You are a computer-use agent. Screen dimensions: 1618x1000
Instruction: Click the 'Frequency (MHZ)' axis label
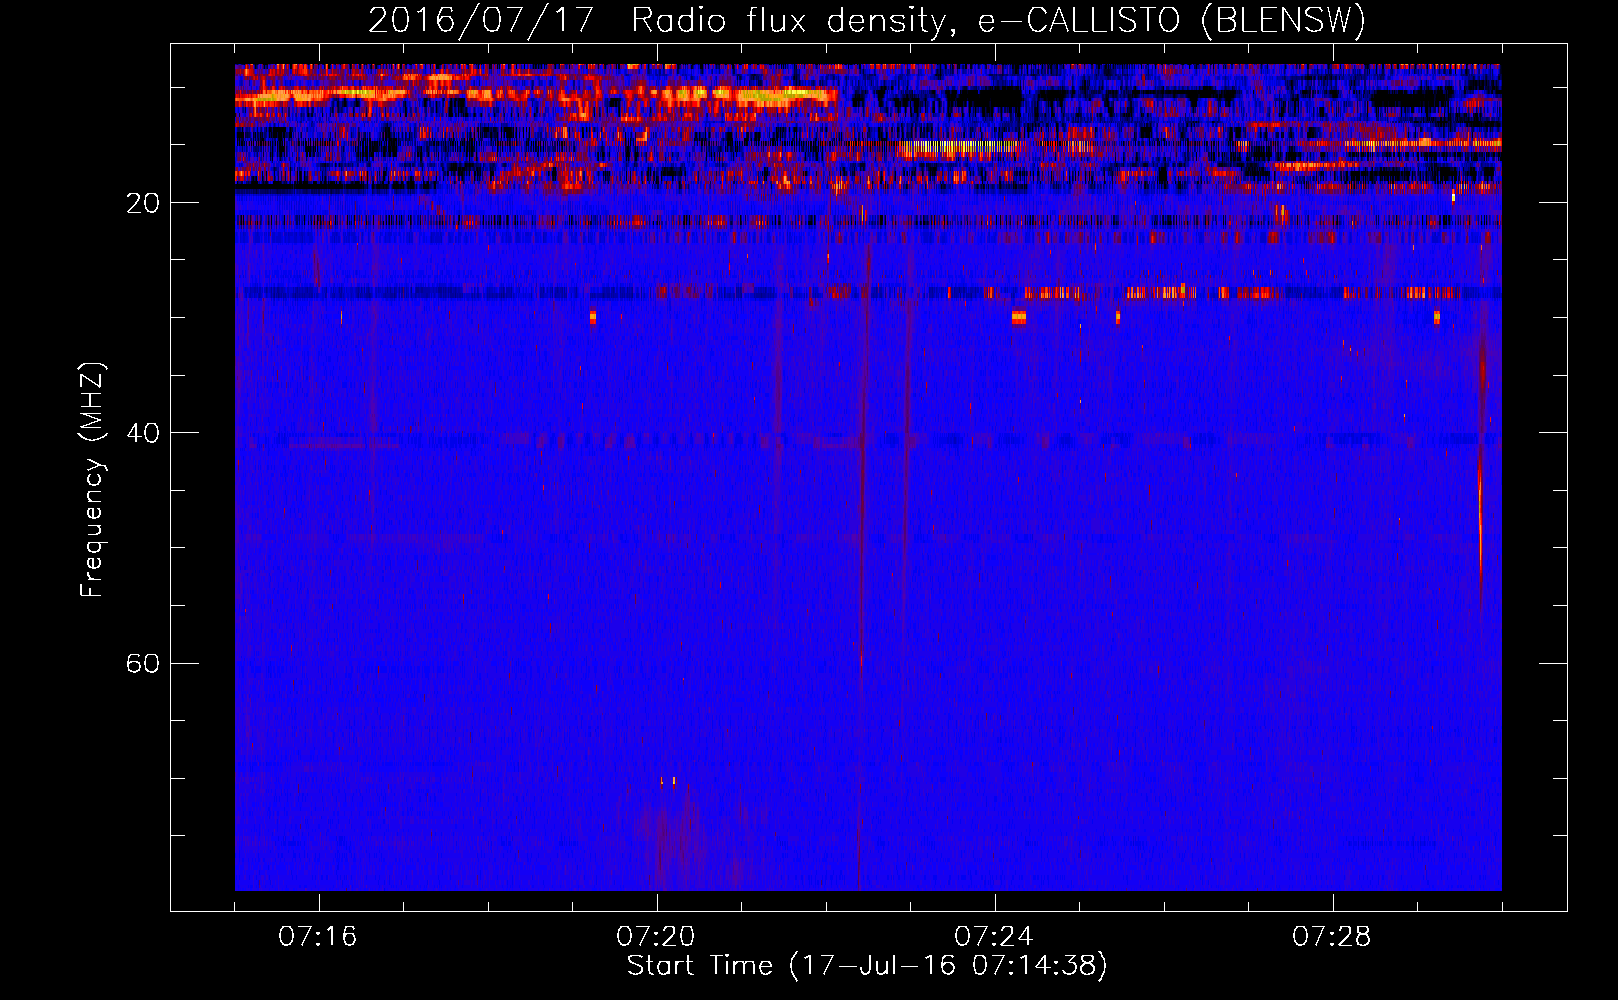tap(92, 480)
